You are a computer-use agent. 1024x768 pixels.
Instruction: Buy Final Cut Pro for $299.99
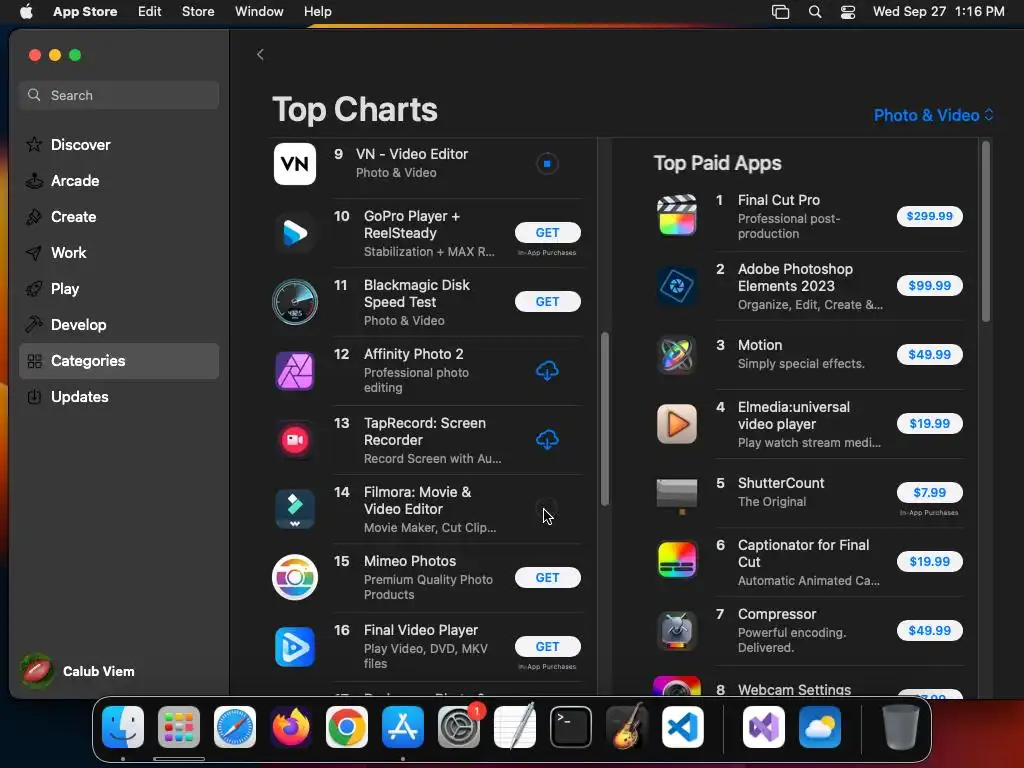(x=929, y=216)
